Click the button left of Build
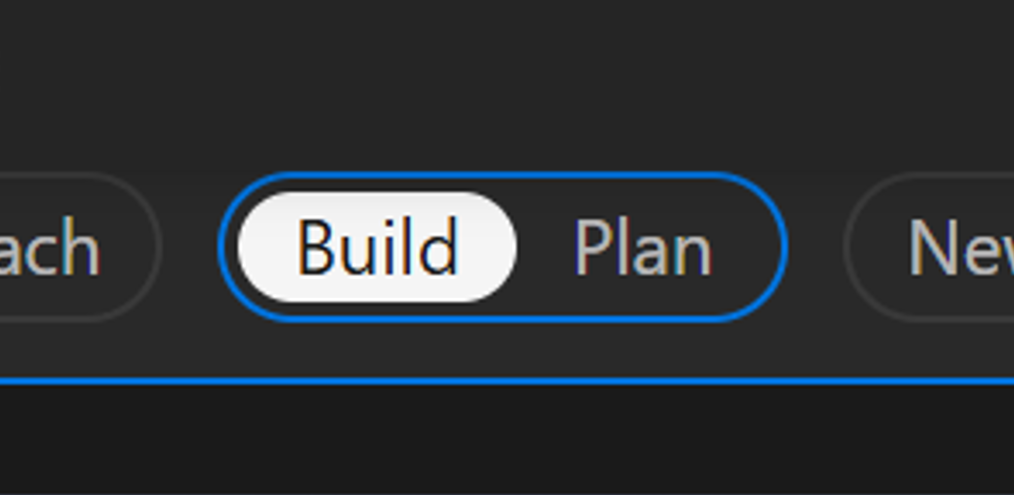This screenshot has height=495, width=1014. (x=62, y=248)
